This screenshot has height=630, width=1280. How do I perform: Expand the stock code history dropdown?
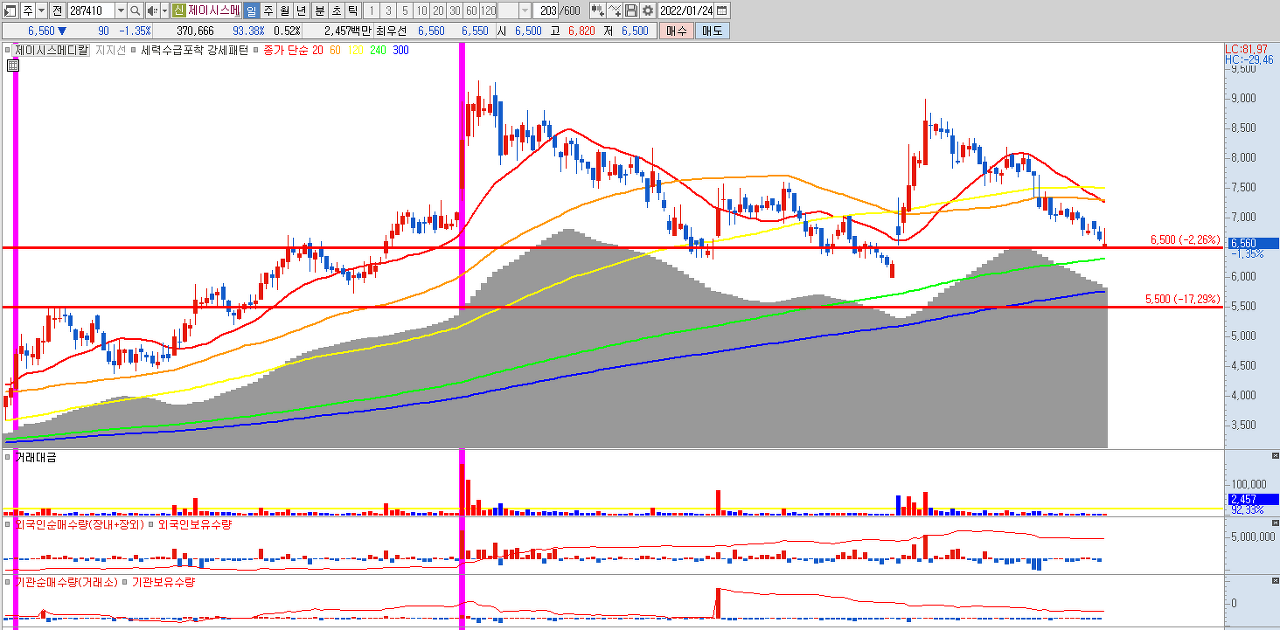pos(121,11)
